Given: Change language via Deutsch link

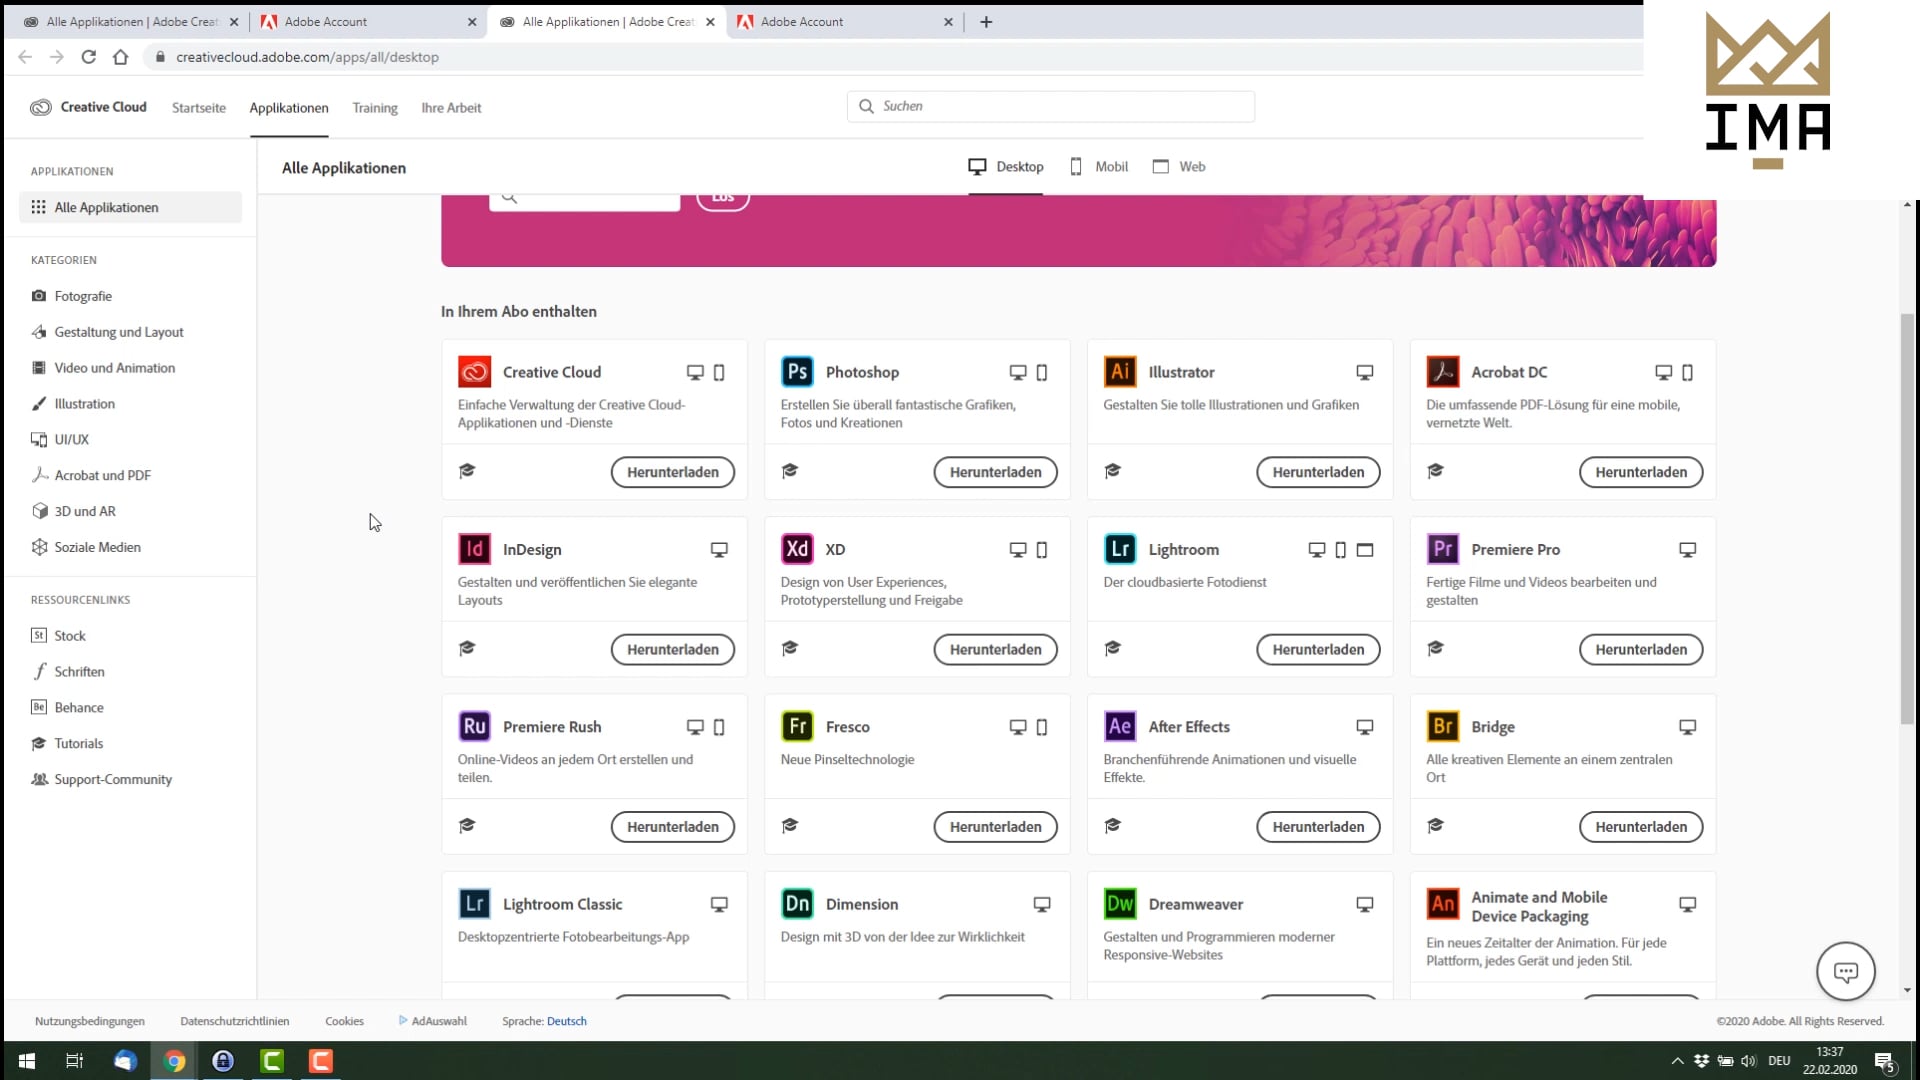Looking at the screenshot, I should pyautogui.click(x=567, y=1021).
